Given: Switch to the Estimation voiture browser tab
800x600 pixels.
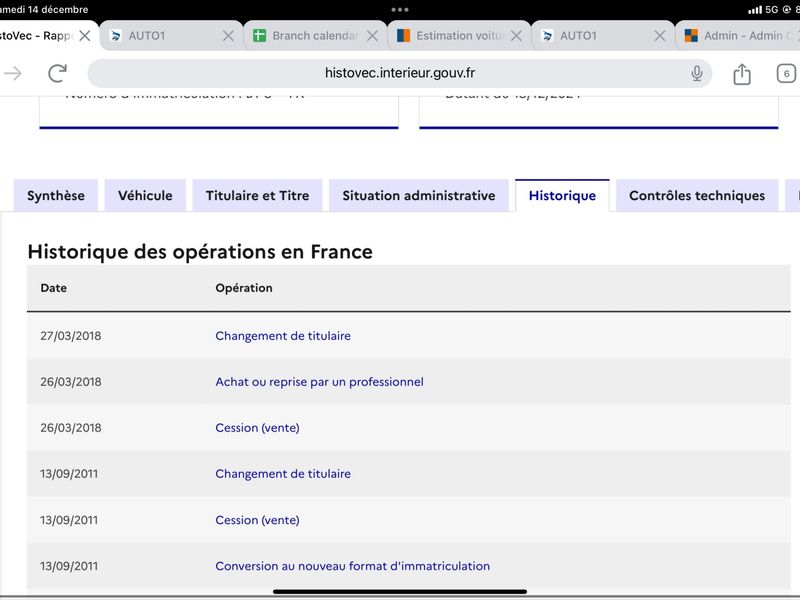Looking at the screenshot, I should click(x=459, y=36).
